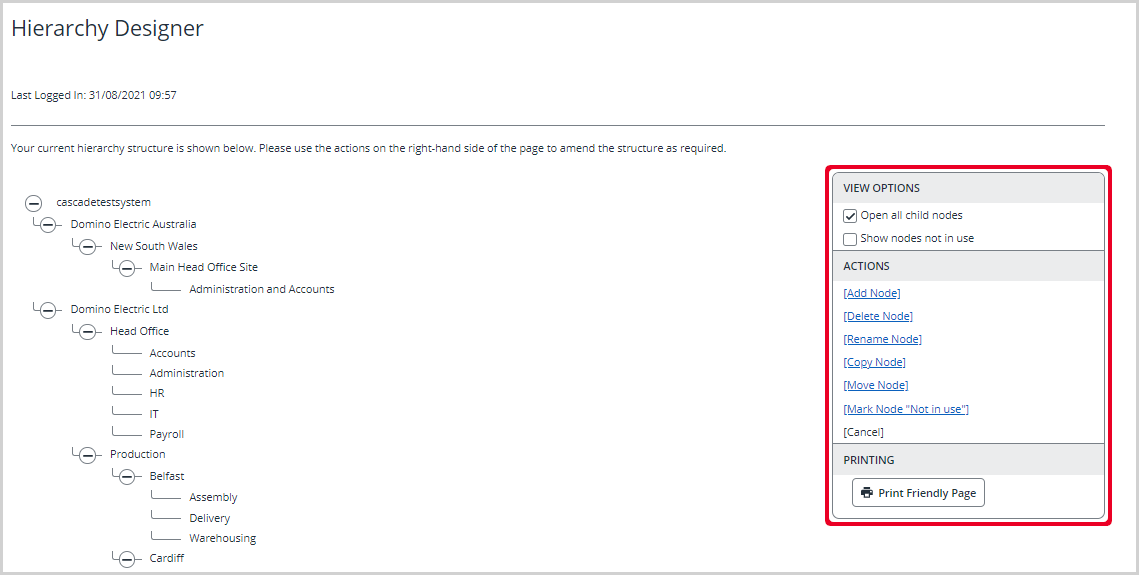Choose the Copy Node action
This screenshot has height=575, width=1139.
point(875,362)
